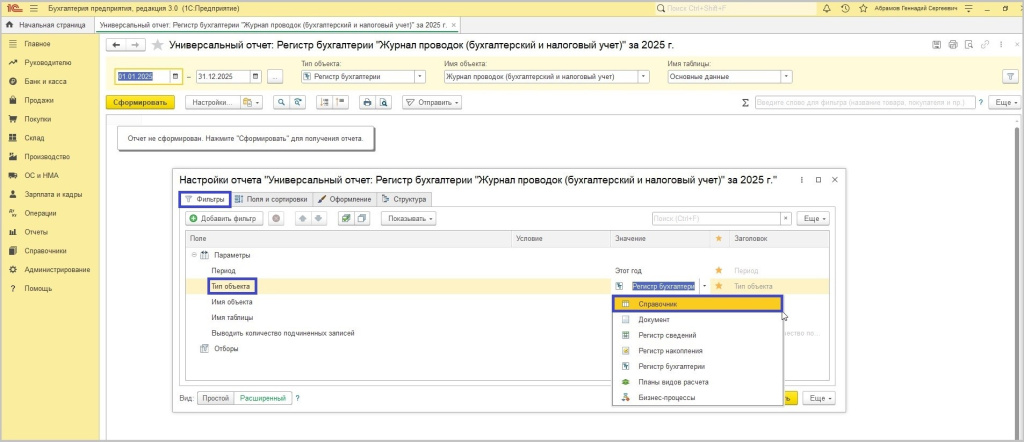This screenshot has height=442, width=1024.
Task: Click the yellow Сформировать button
Action: [x=140, y=102]
